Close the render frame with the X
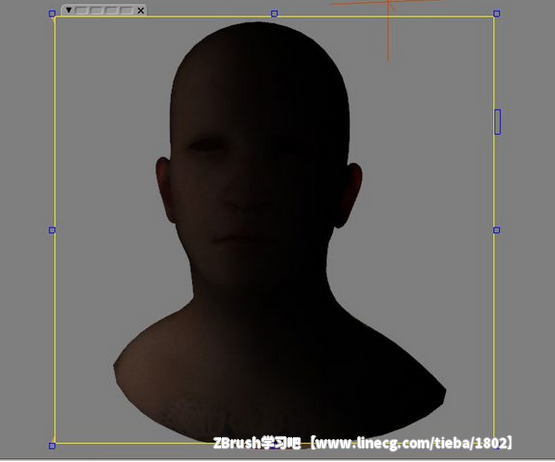 (141, 11)
